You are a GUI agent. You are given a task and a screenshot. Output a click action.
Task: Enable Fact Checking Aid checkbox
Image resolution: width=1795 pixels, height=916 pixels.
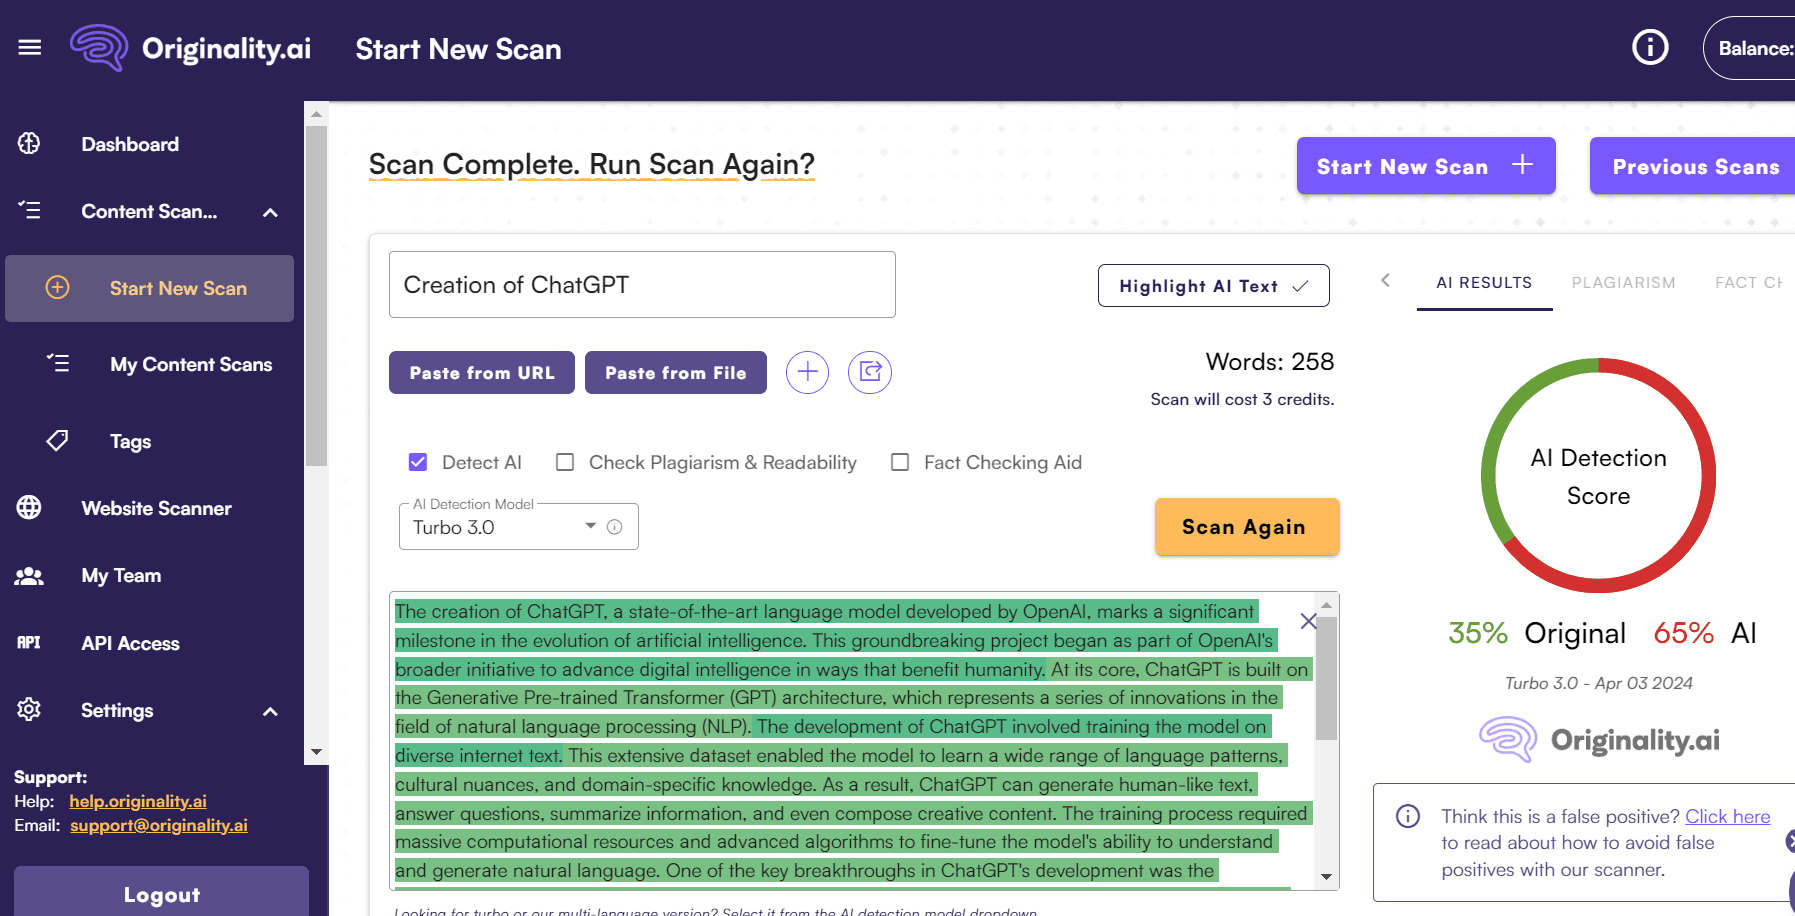click(x=900, y=462)
